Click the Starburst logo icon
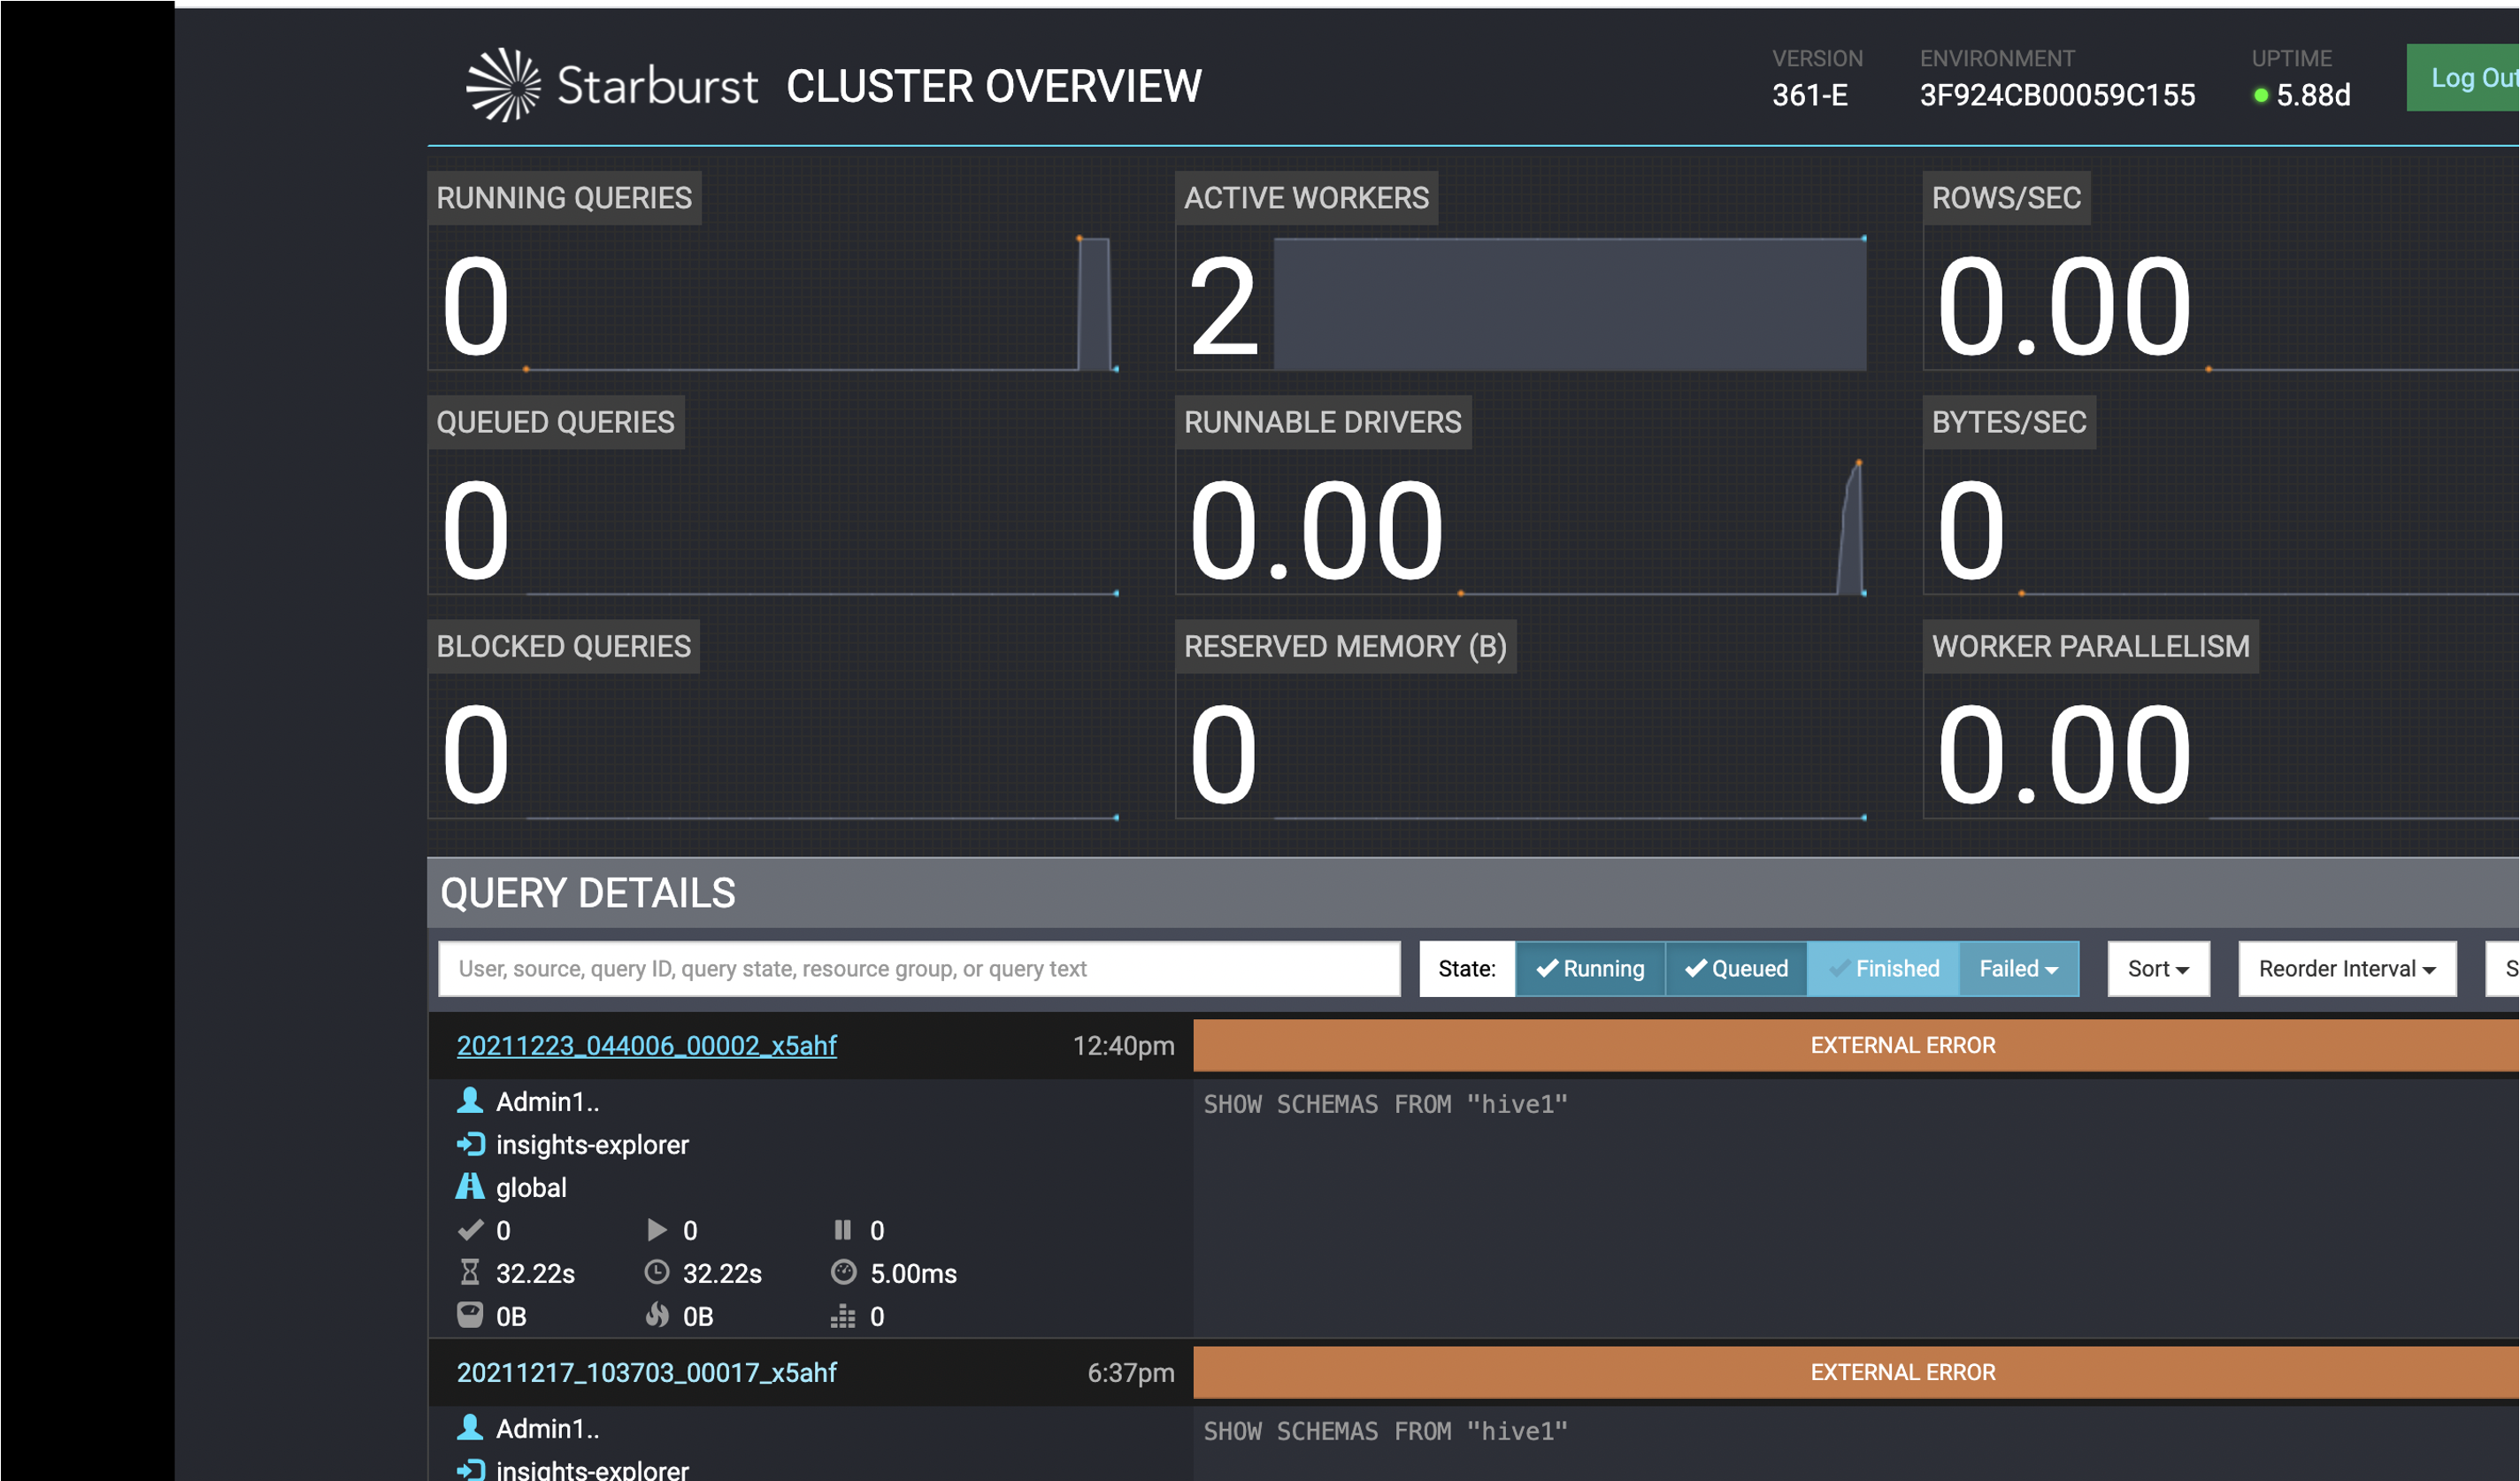Image resolution: width=2520 pixels, height=1481 pixels. 504,86
